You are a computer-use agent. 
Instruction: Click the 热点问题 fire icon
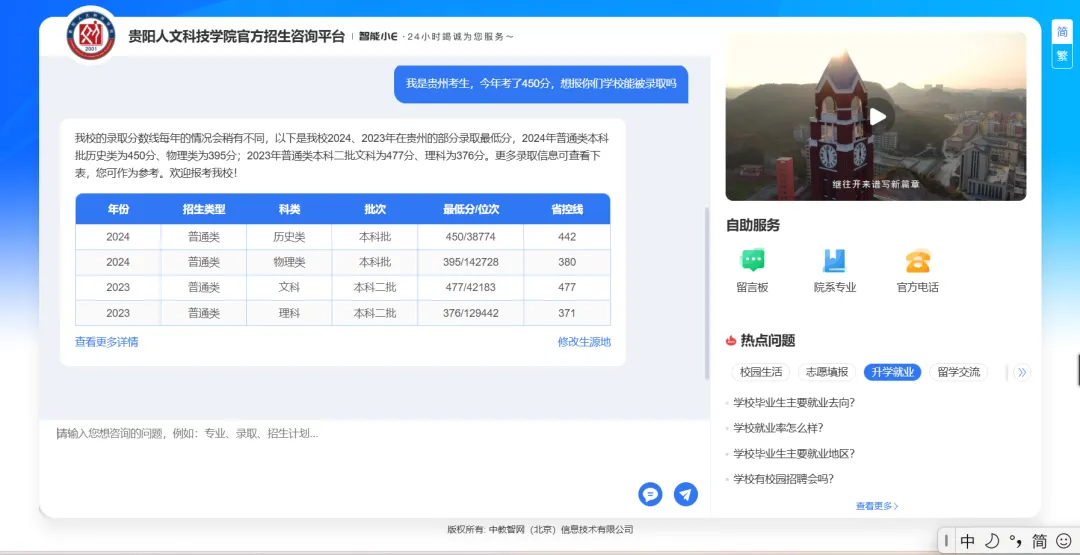(x=731, y=340)
